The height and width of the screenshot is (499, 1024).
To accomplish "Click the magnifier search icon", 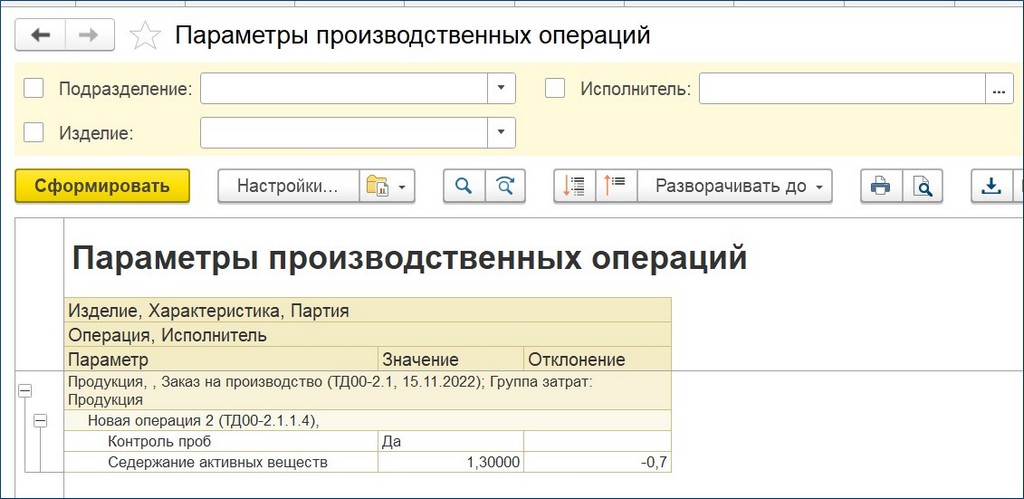I will point(464,186).
